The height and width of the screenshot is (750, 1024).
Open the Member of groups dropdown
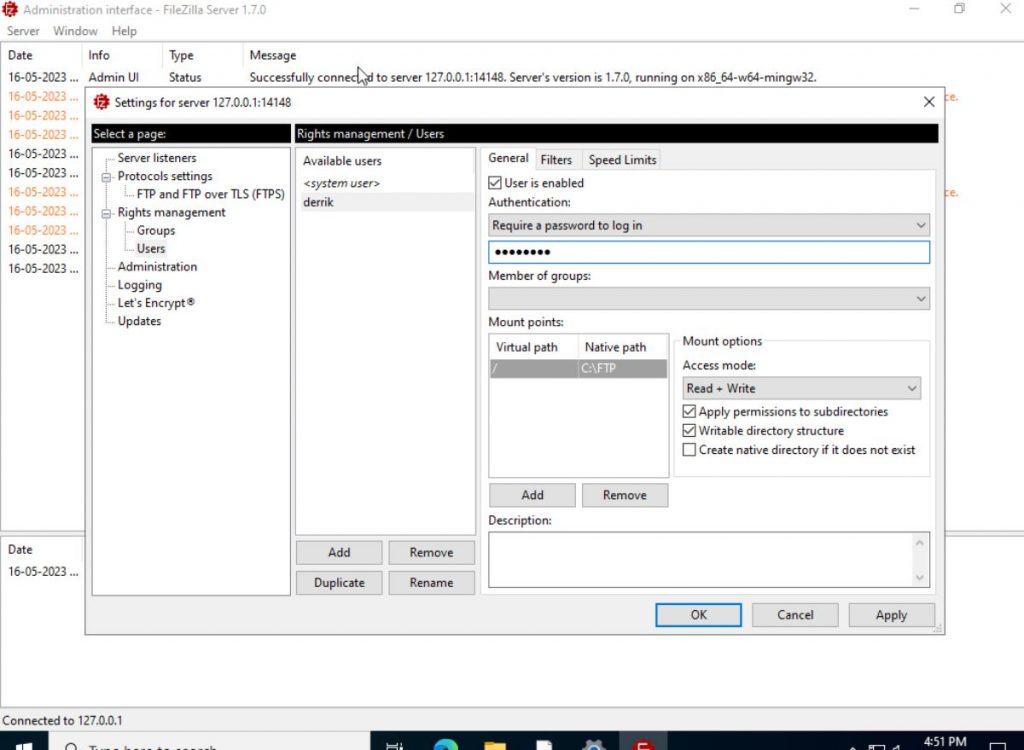tap(708, 298)
